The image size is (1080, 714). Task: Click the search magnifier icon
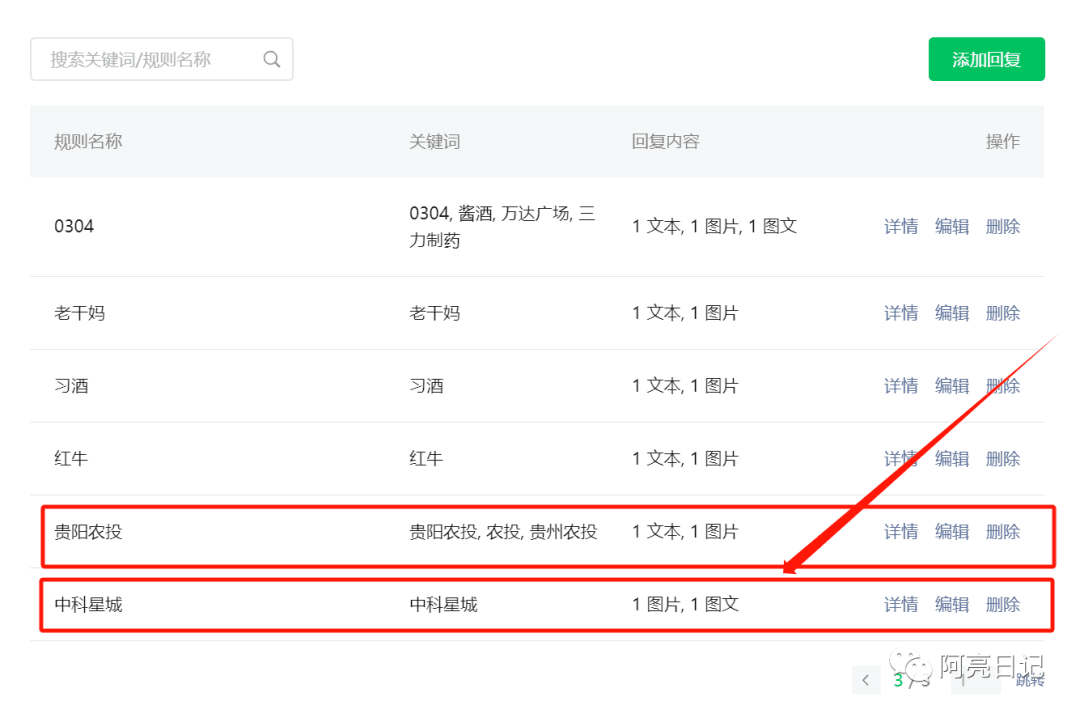(271, 59)
